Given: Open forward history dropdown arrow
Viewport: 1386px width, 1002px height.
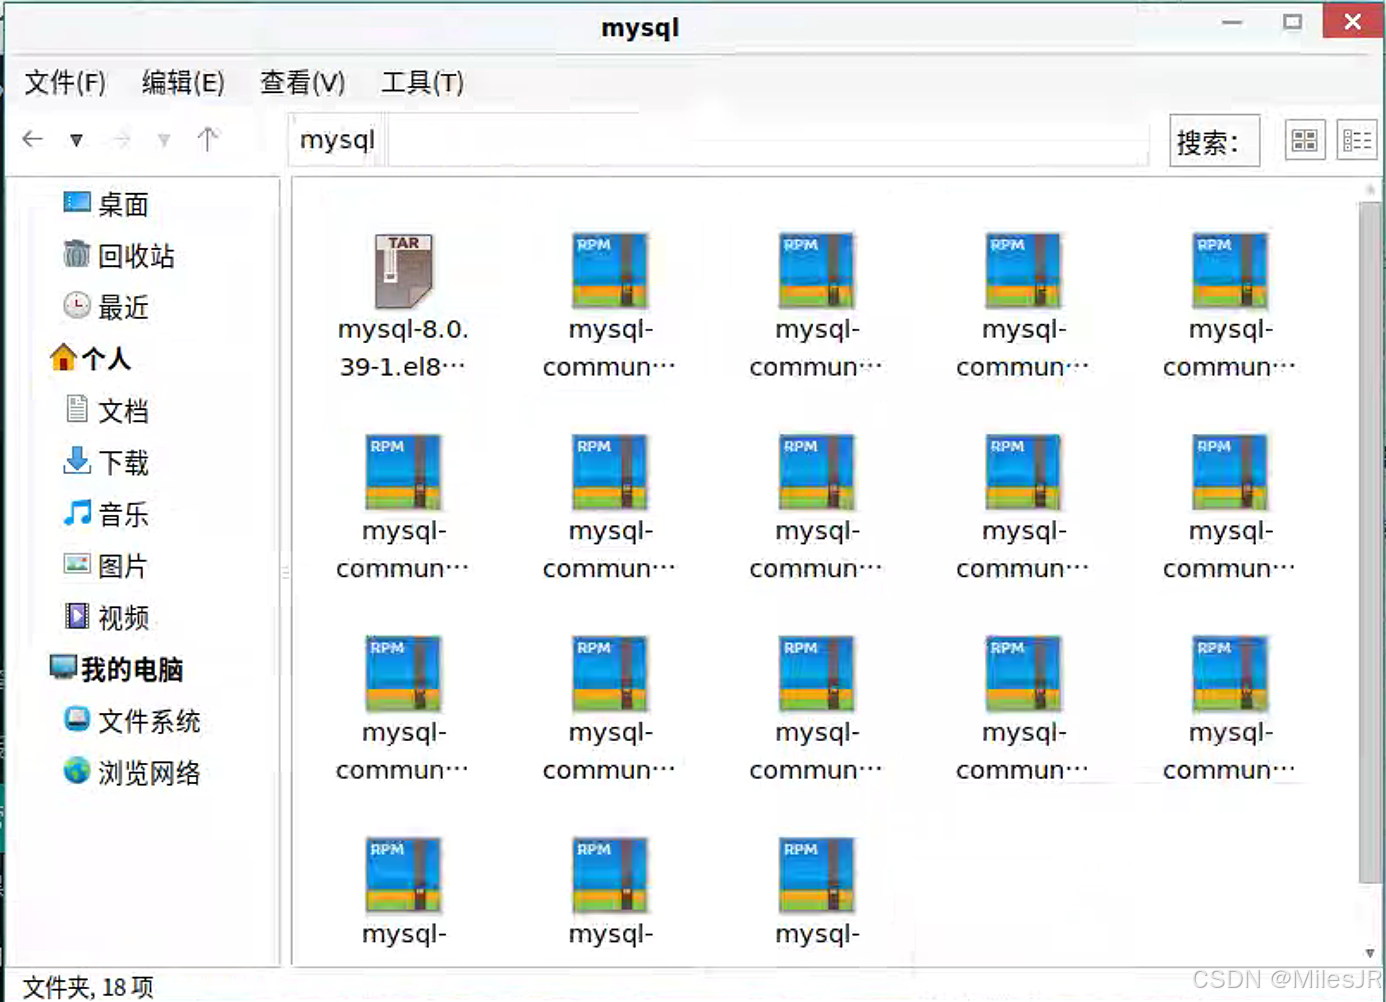Looking at the screenshot, I should point(164,140).
